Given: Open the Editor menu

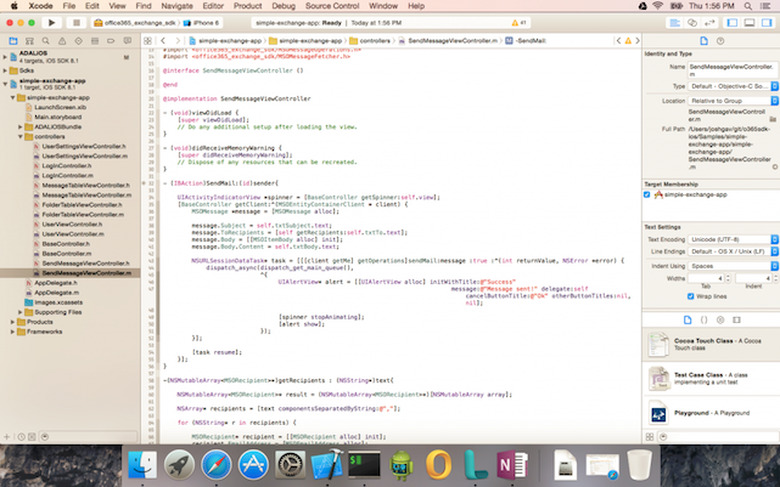Looking at the screenshot, I should [213, 6].
